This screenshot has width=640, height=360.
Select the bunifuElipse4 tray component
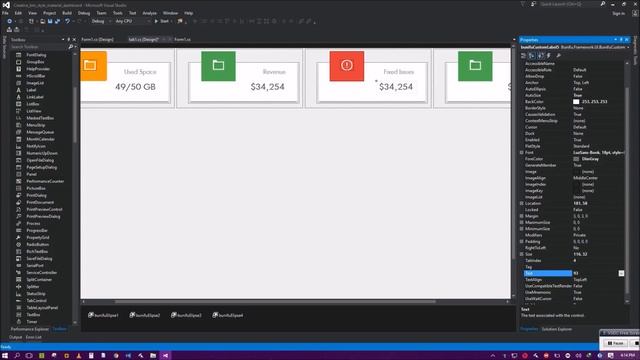pos(228,315)
